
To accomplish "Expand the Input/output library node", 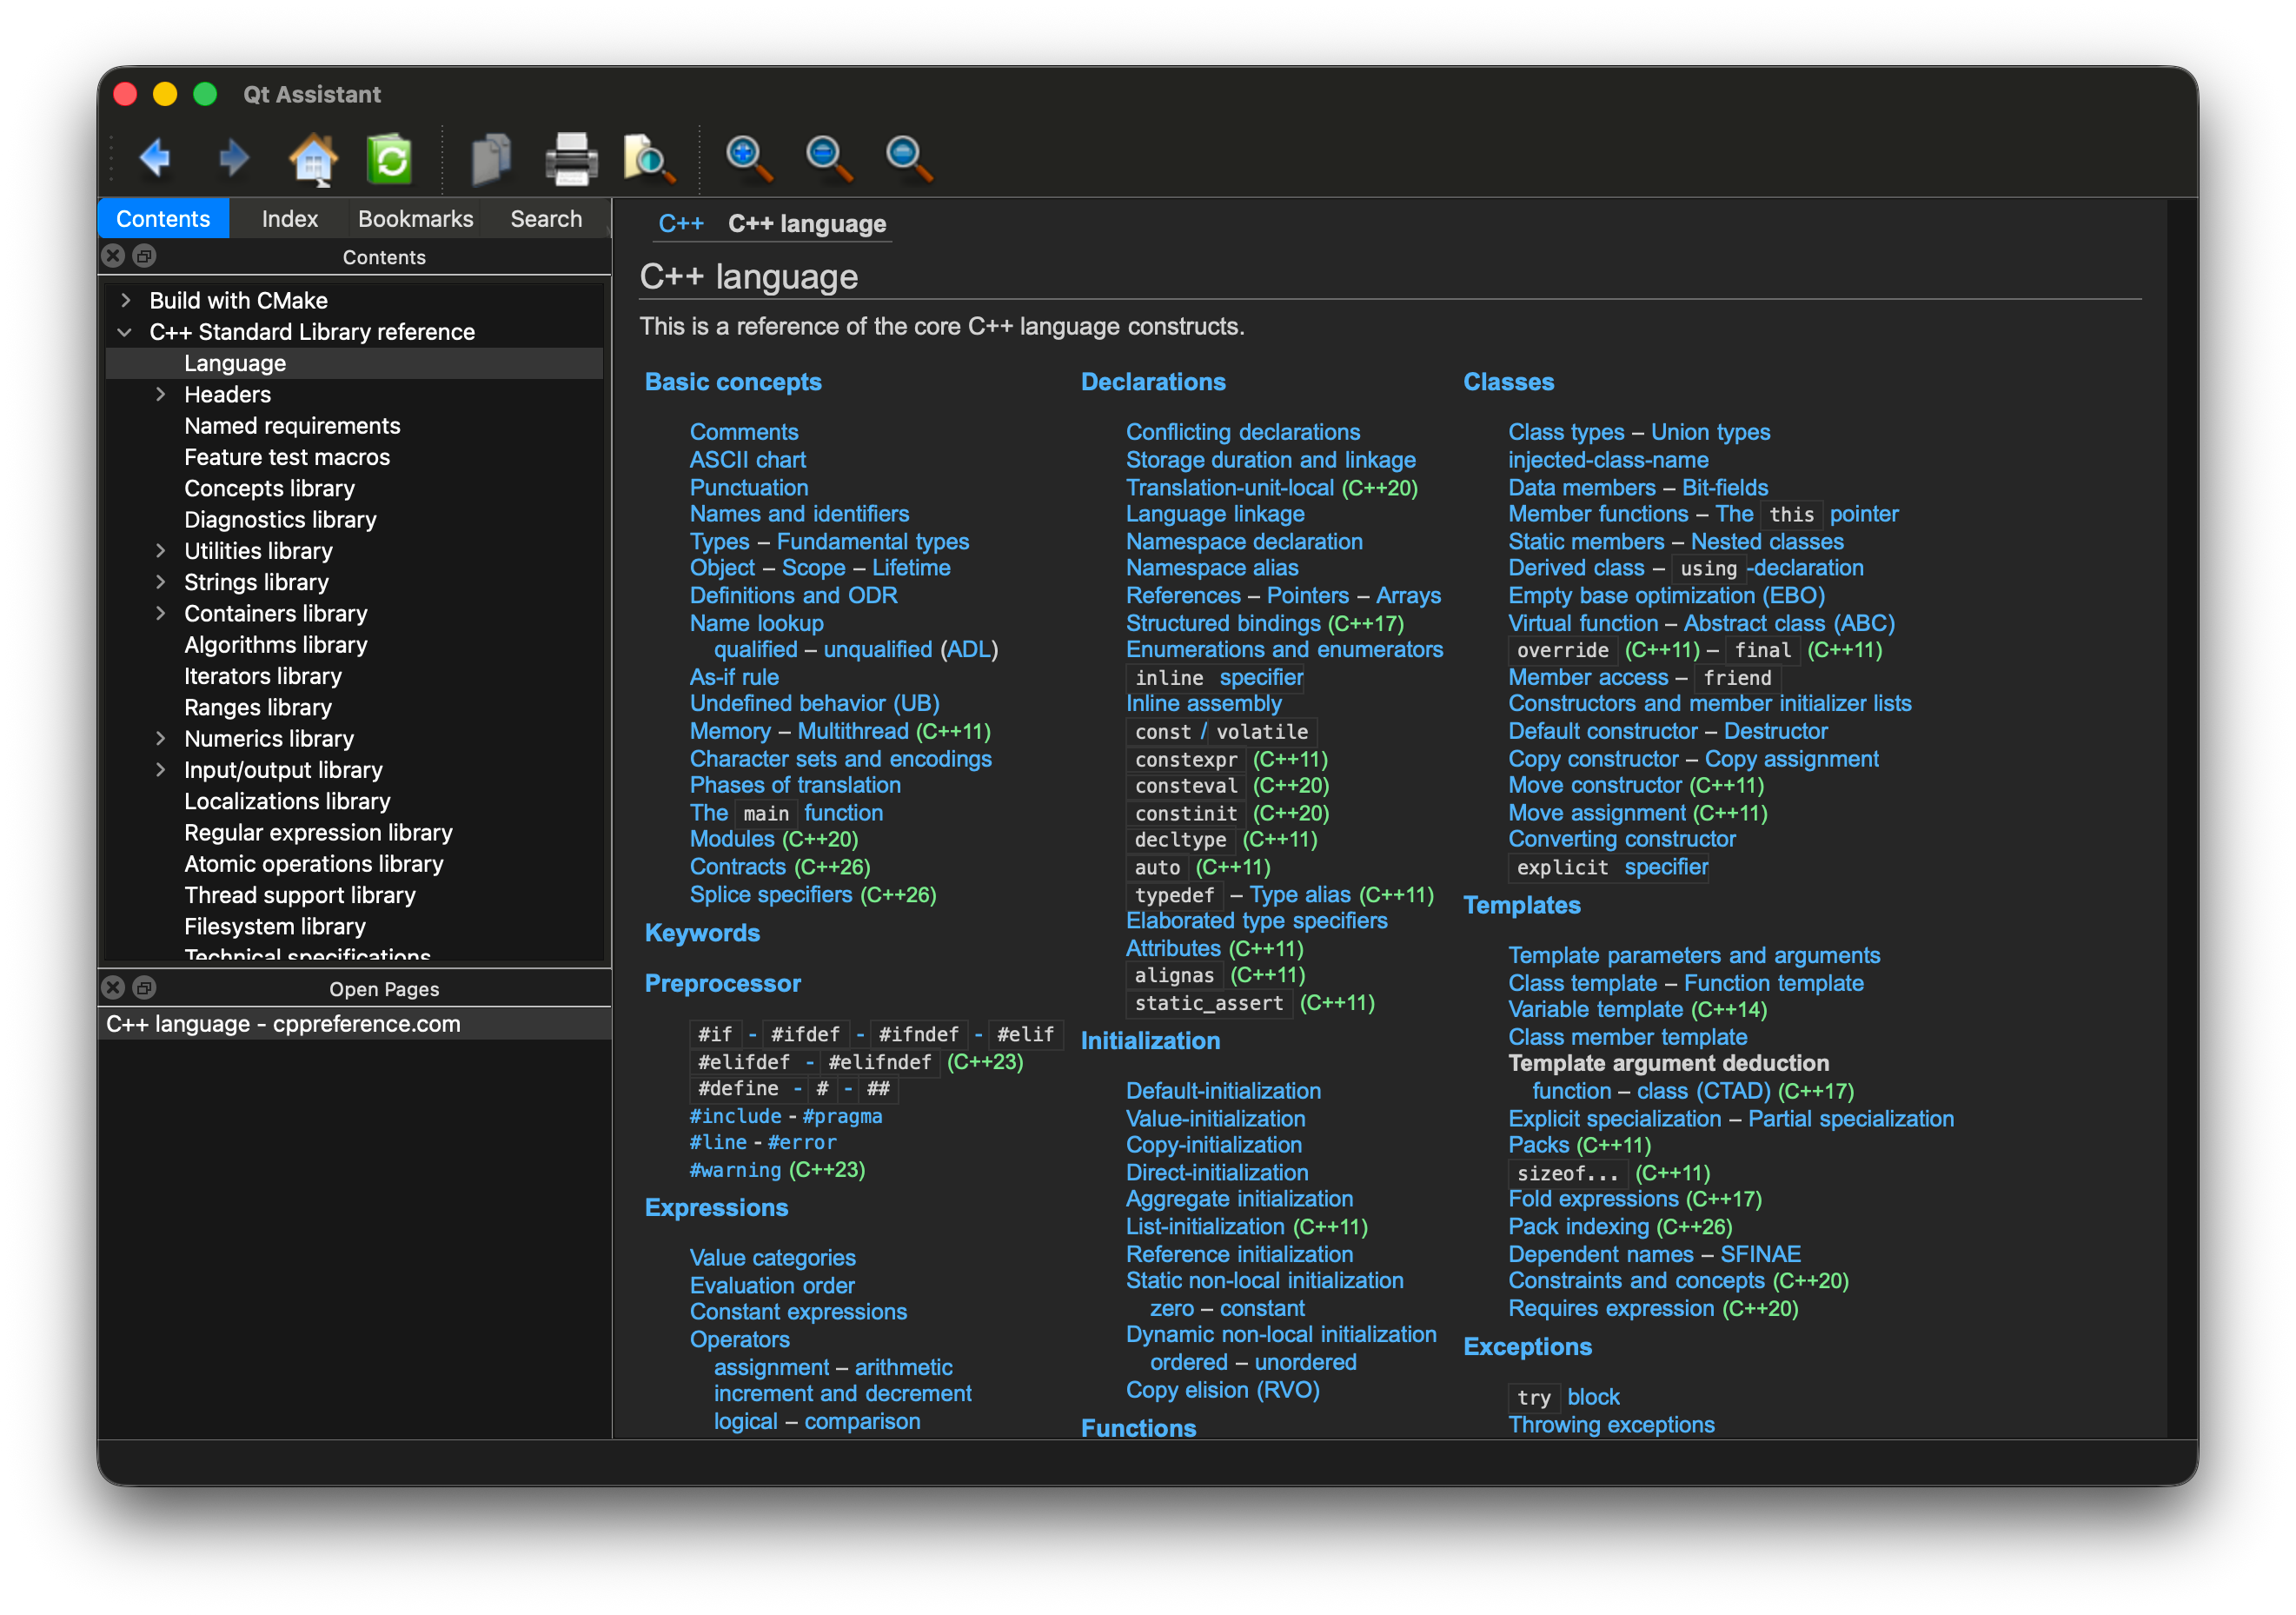I will pos(160,769).
